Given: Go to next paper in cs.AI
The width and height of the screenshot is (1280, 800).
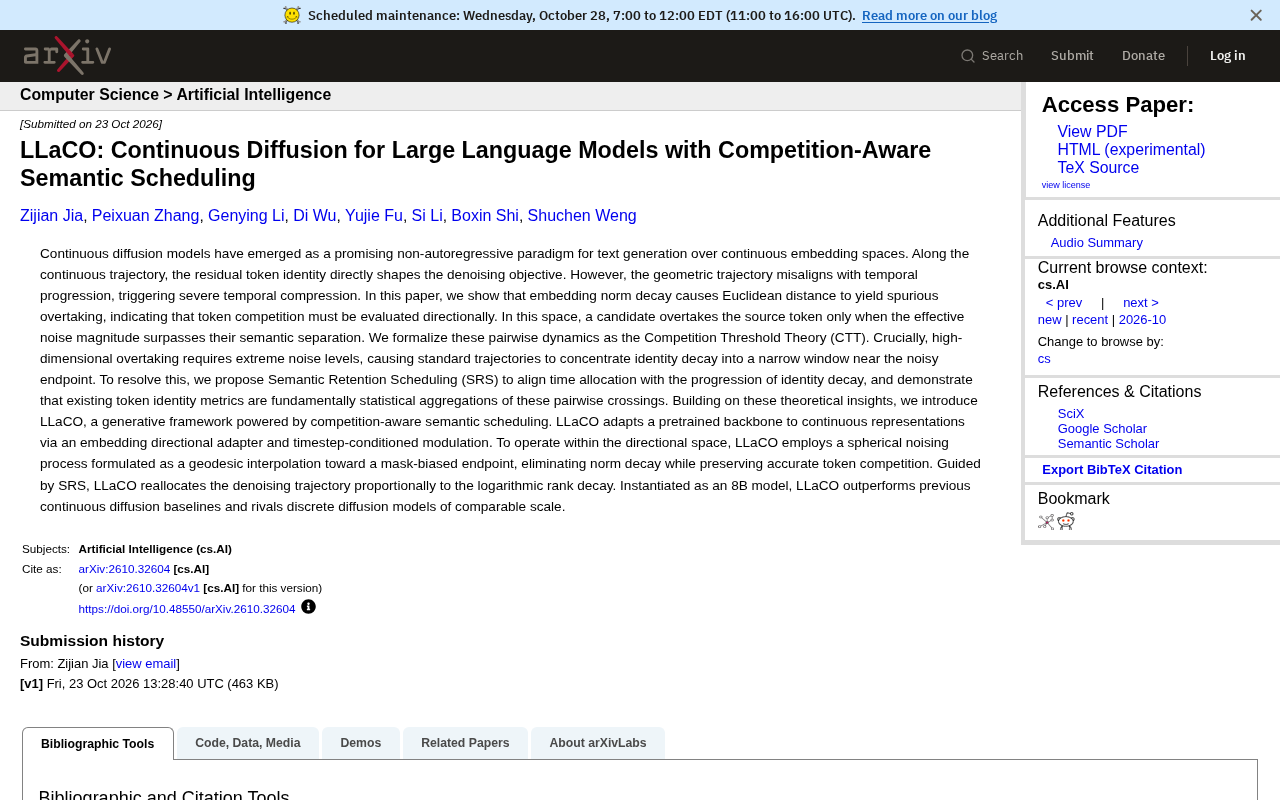Looking at the screenshot, I should point(1140,303).
